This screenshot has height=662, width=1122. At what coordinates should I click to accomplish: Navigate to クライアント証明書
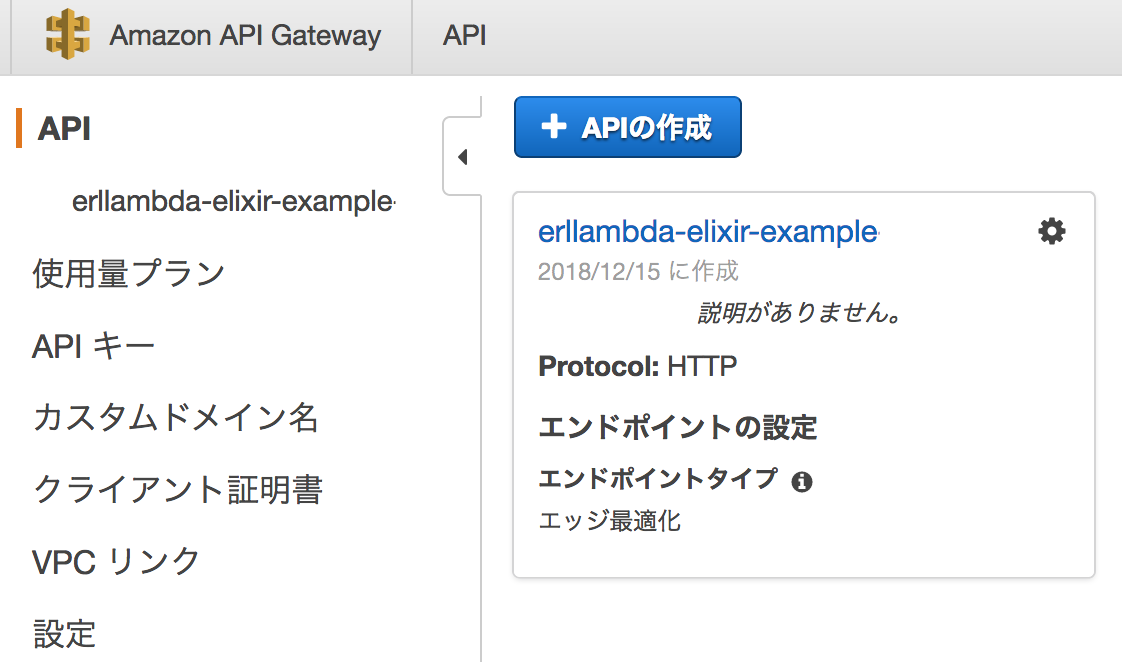pyautogui.click(x=178, y=490)
